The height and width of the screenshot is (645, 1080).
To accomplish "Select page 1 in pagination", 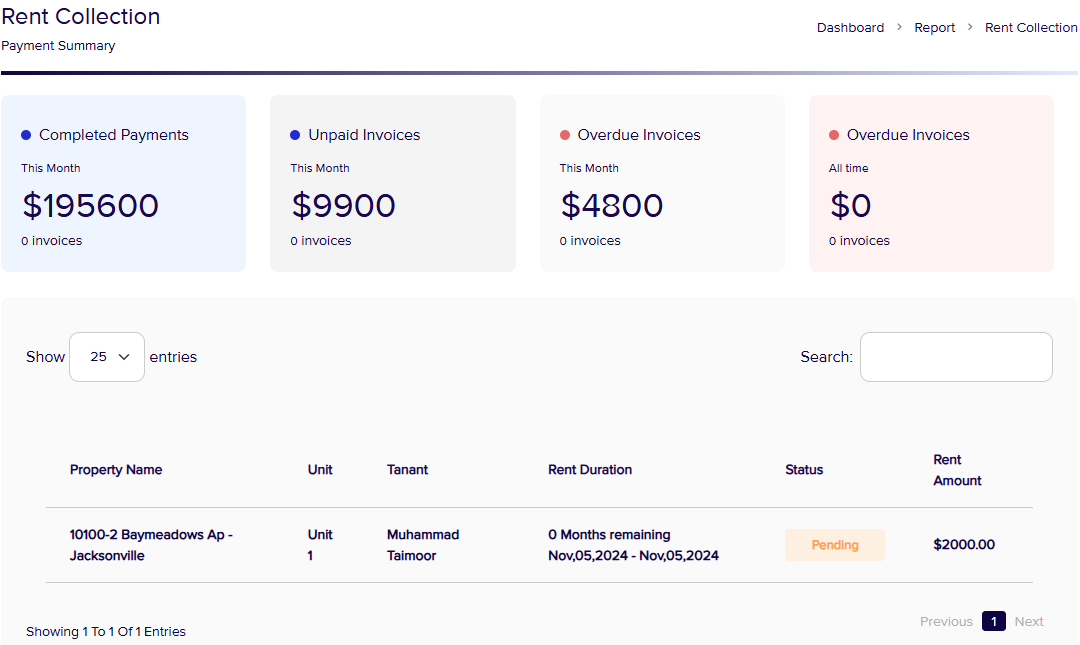I will [993, 622].
